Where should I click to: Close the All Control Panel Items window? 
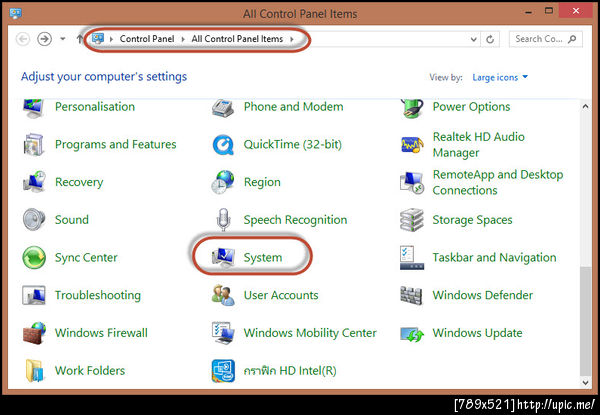pos(576,11)
